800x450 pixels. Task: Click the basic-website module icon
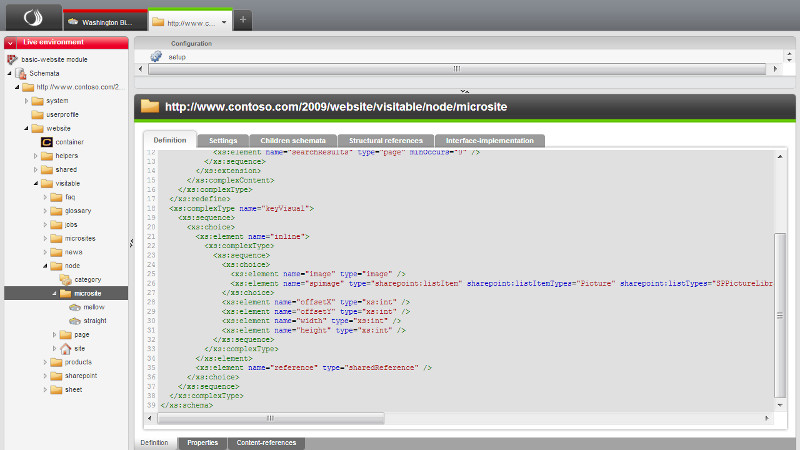pyautogui.click(x=12, y=59)
